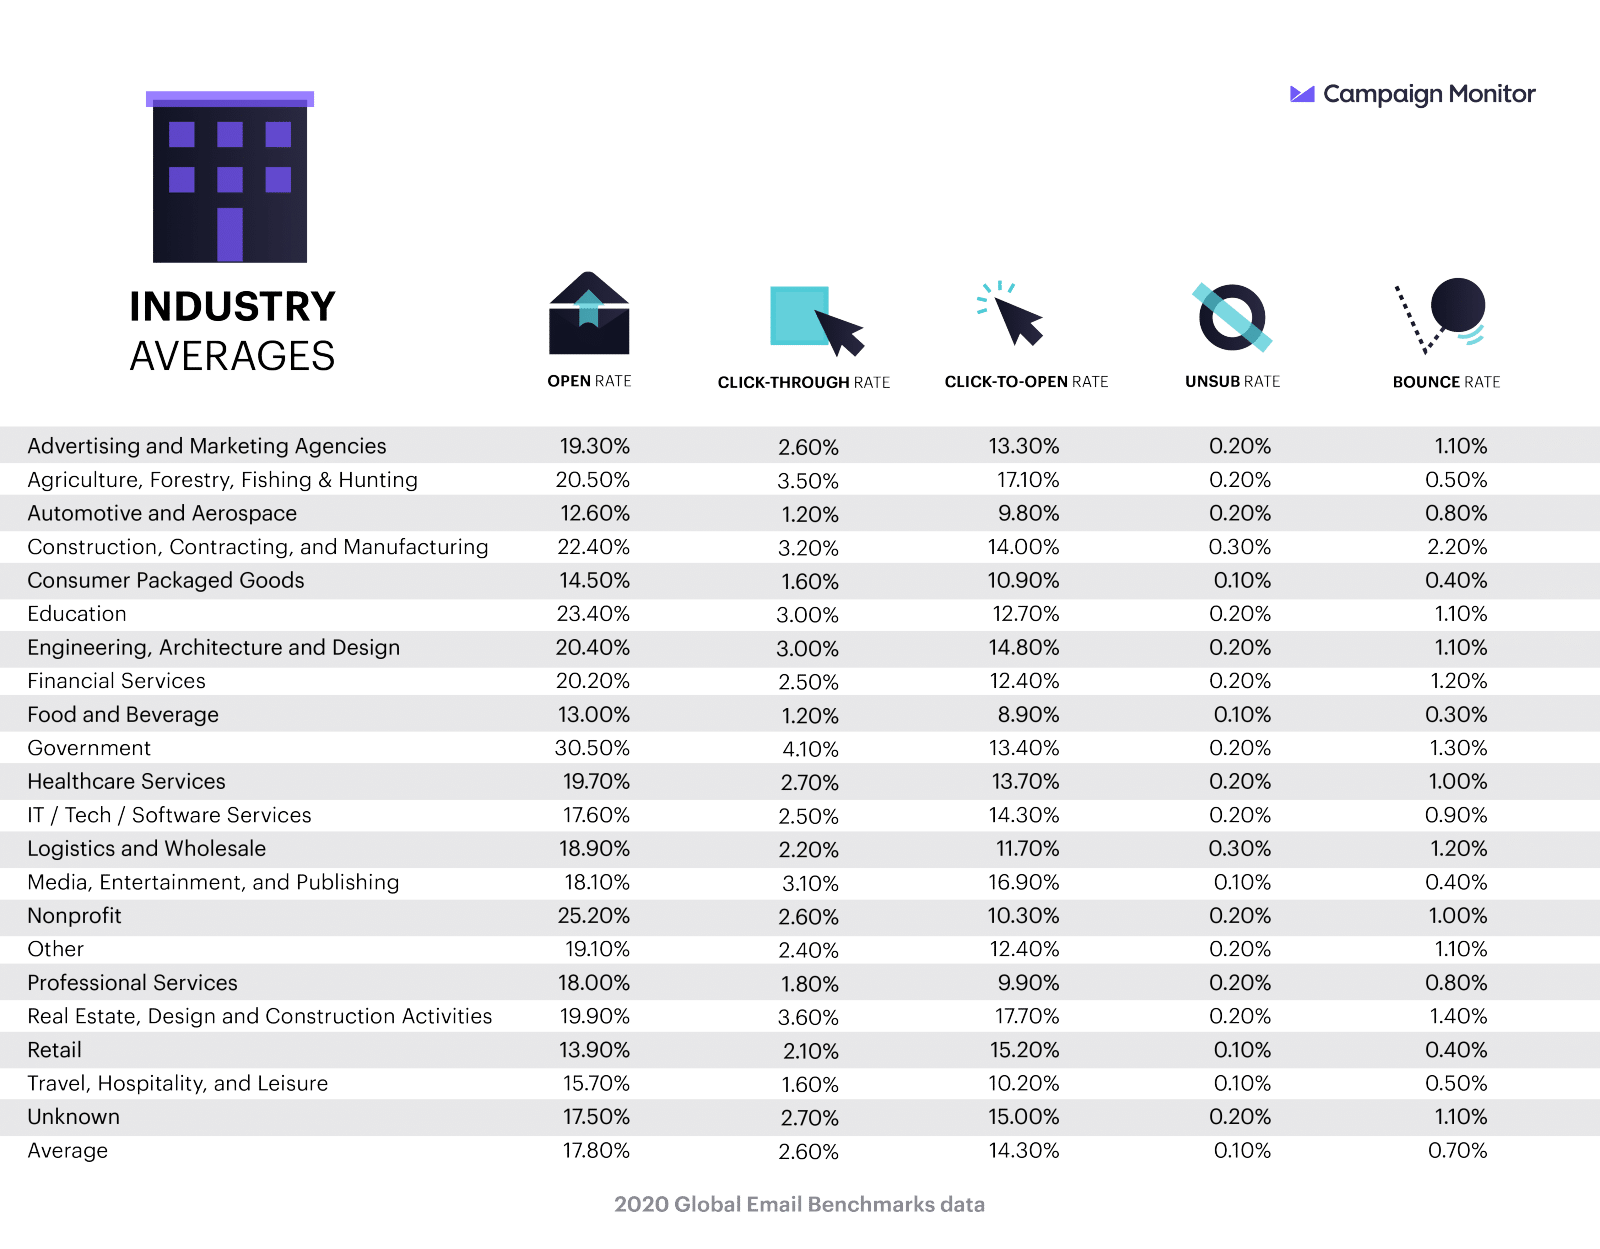The height and width of the screenshot is (1249, 1600).
Task: Click the INDUSTRY AVERAGES heading
Action: pos(232,331)
